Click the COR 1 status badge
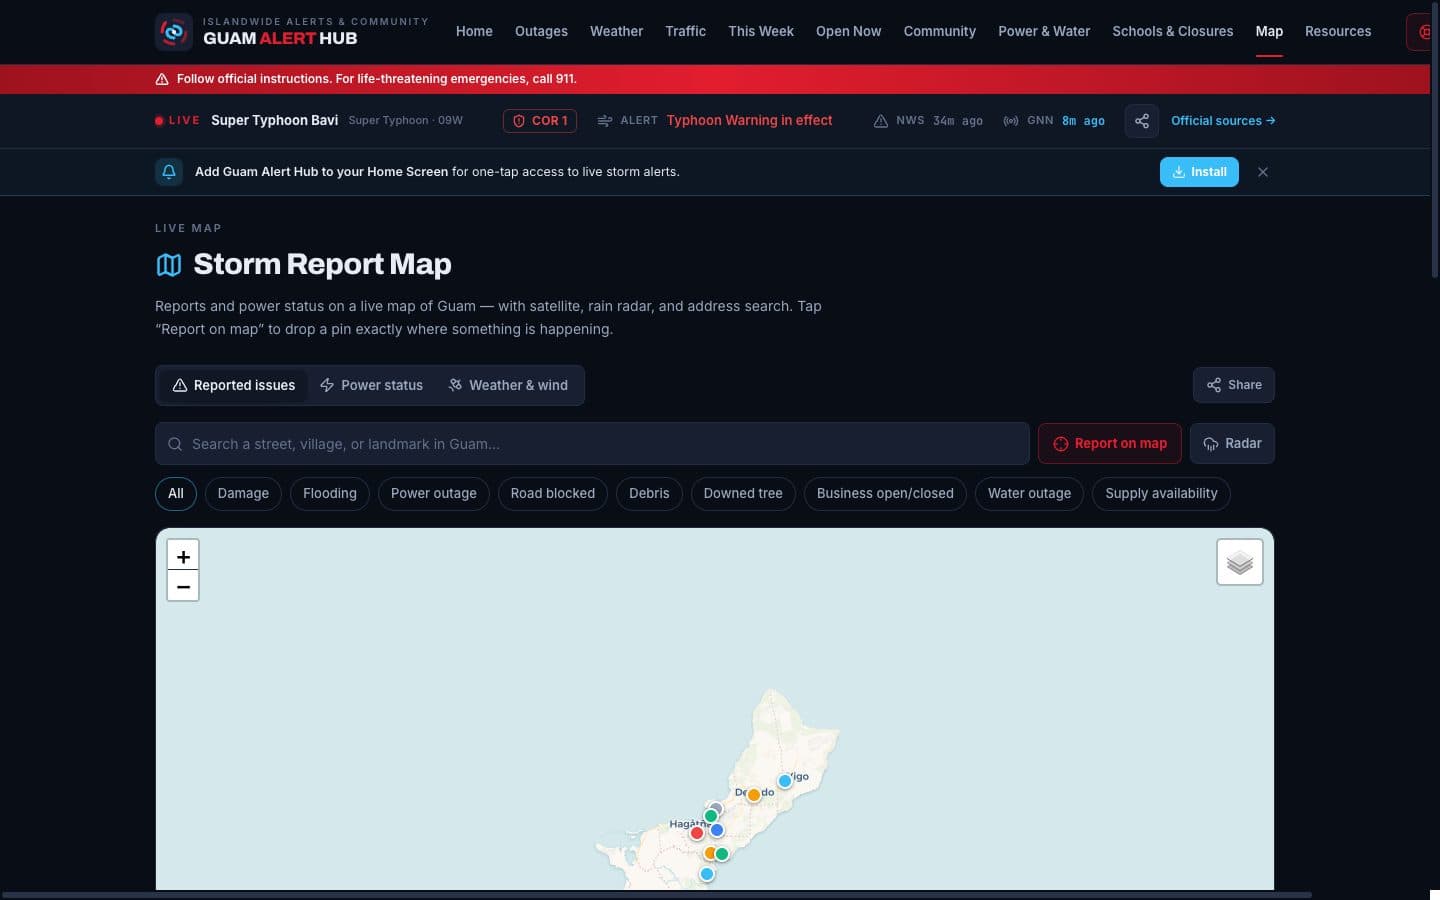This screenshot has height=900, width=1440. click(540, 121)
